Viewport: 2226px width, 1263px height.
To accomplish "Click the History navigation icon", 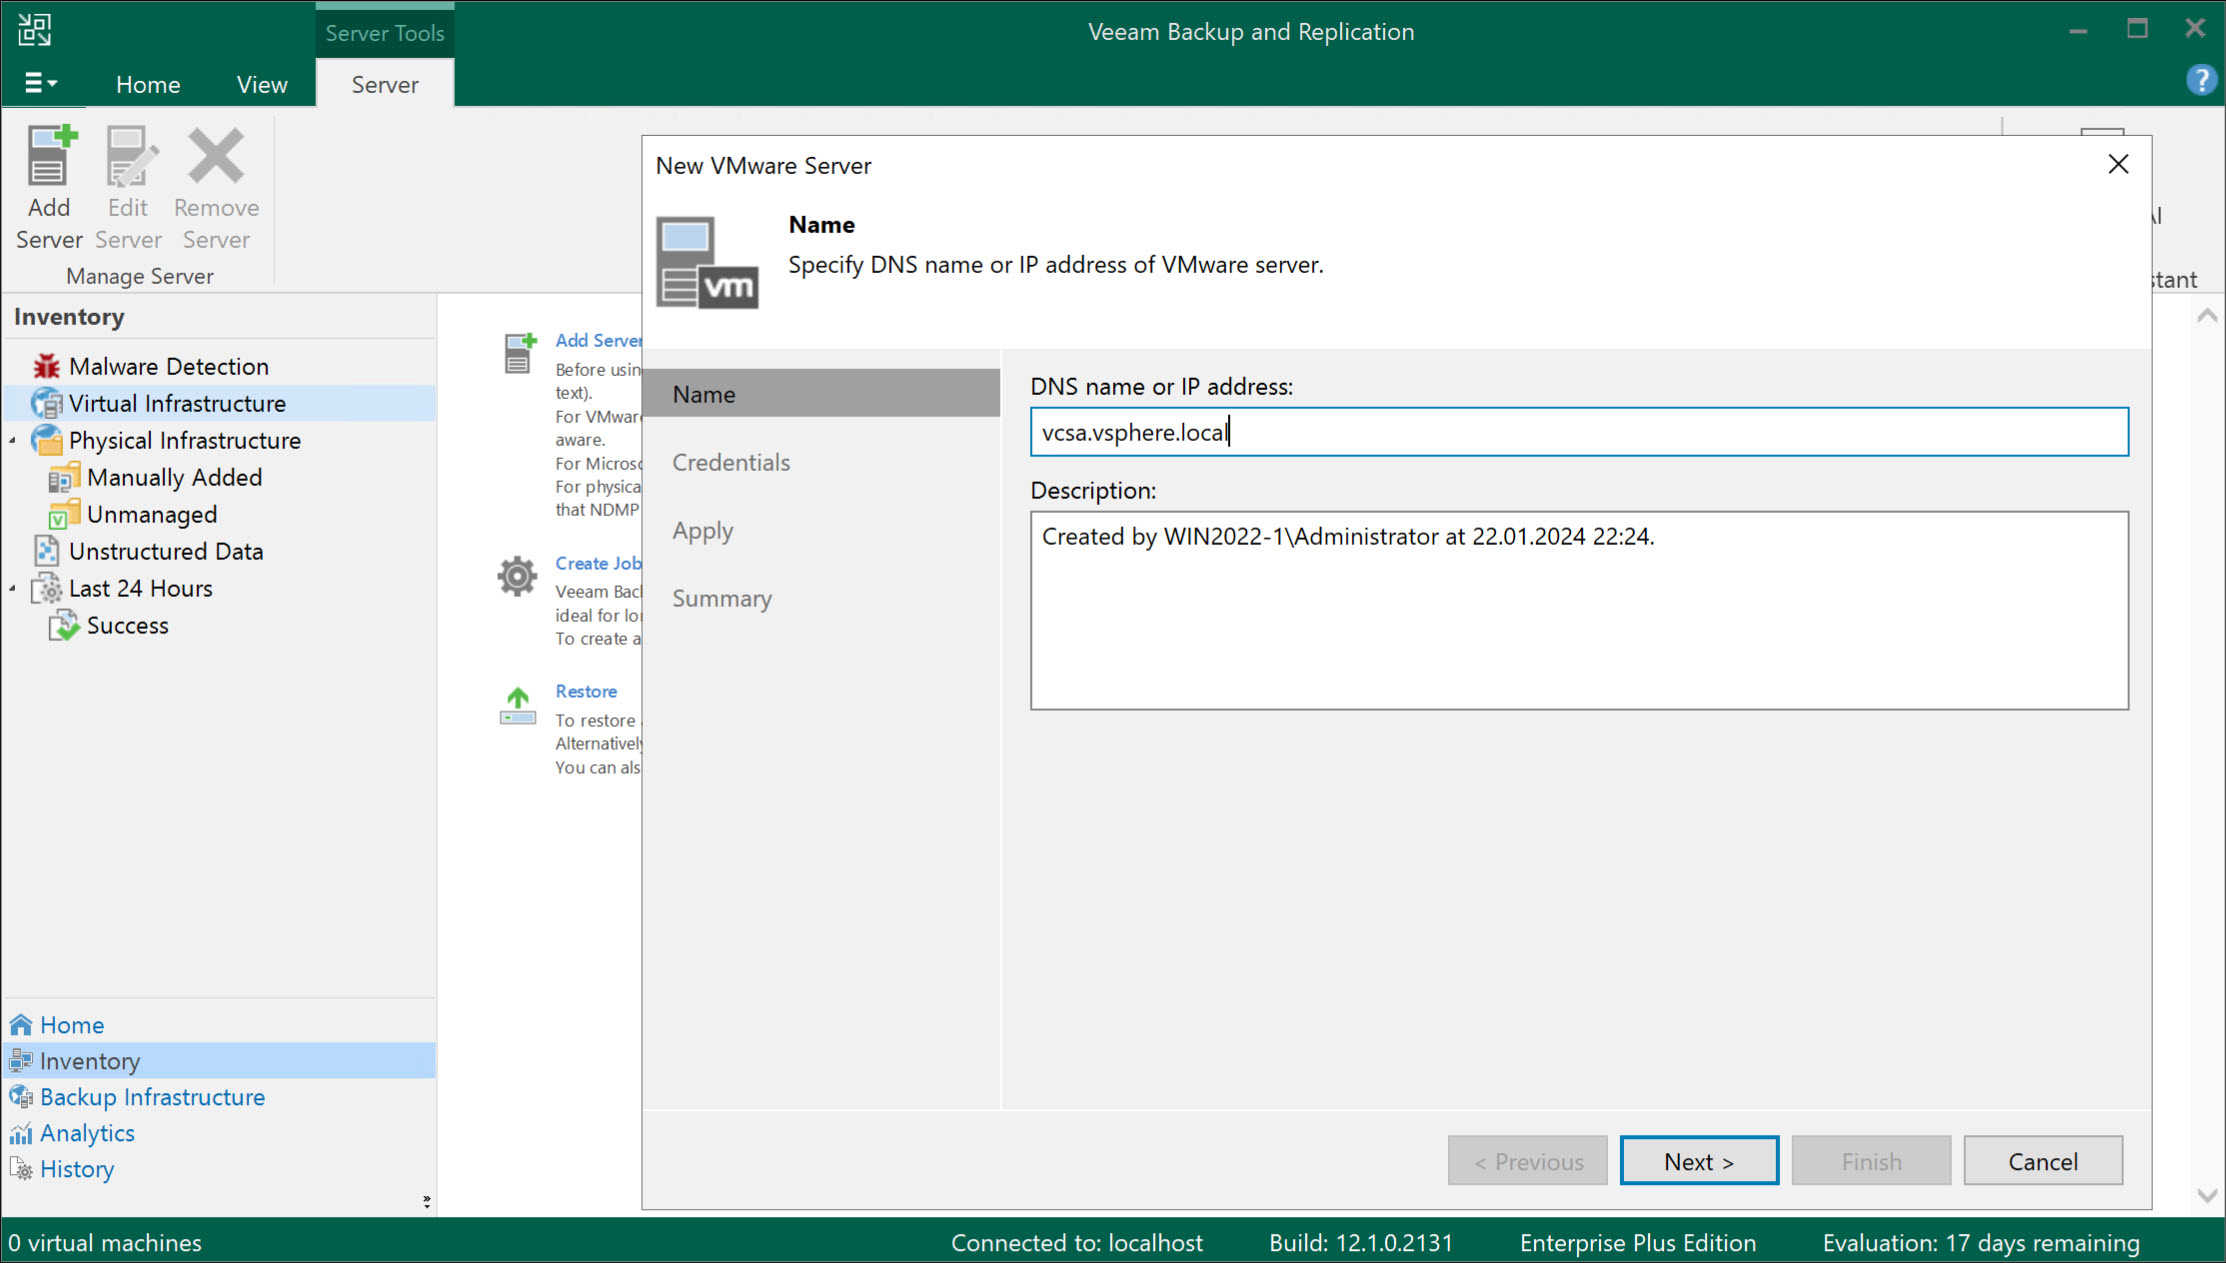I will tap(20, 1169).
